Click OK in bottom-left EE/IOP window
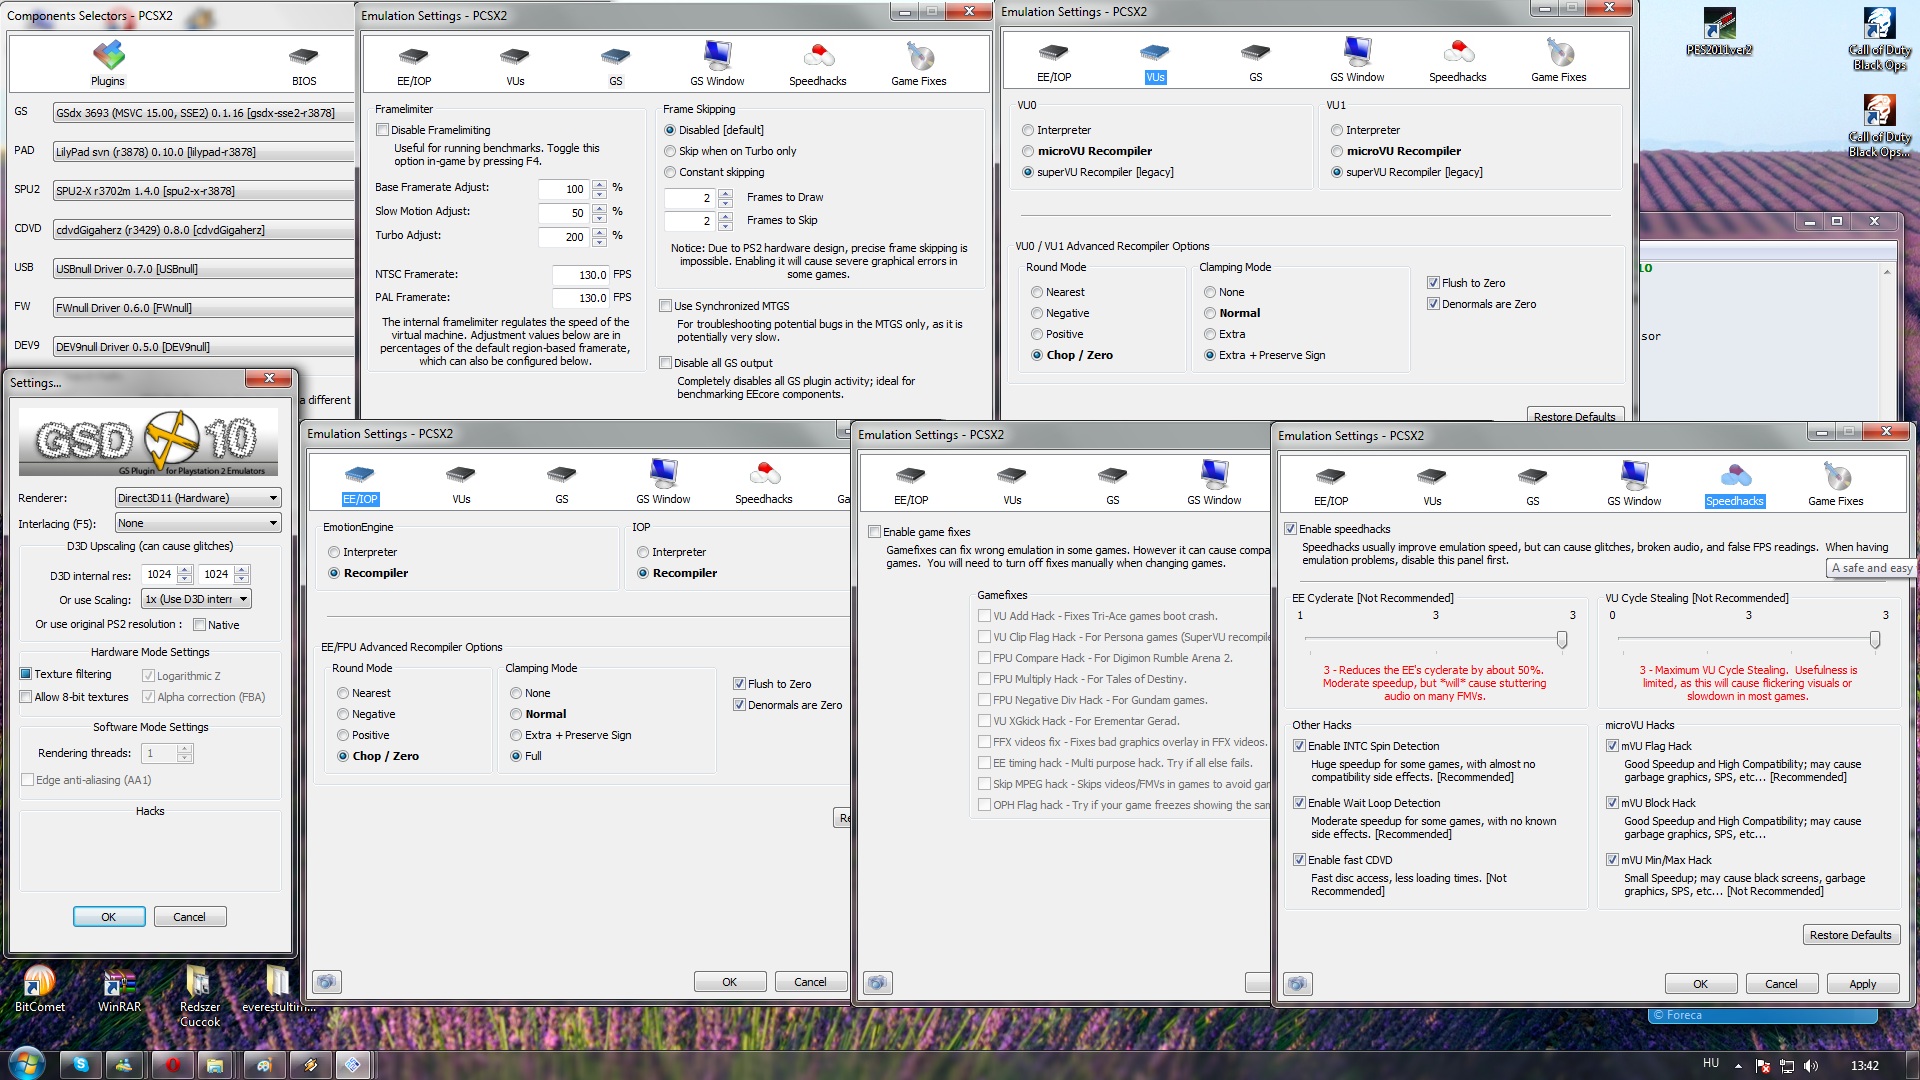This screenshot has height=1080, width=1920. click(730, 982)
